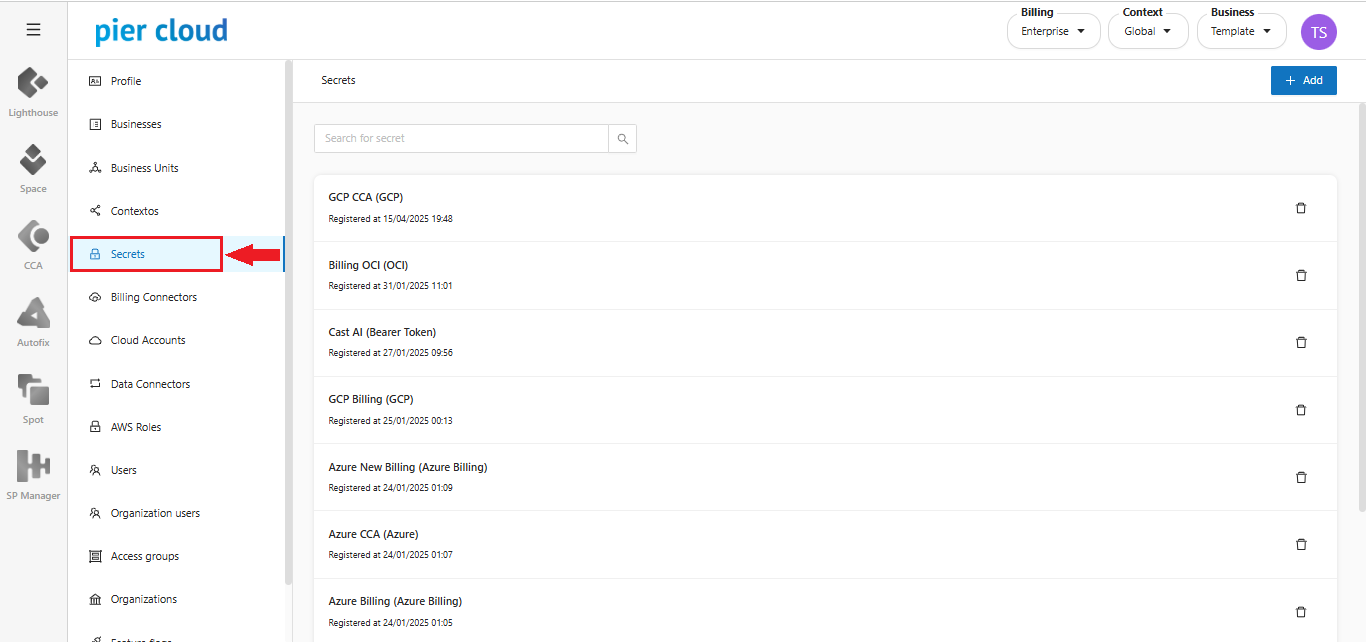Open the Cloud Accounts menu item
This screenshot has height=642, width=1366.
click(x=148, y=340)
